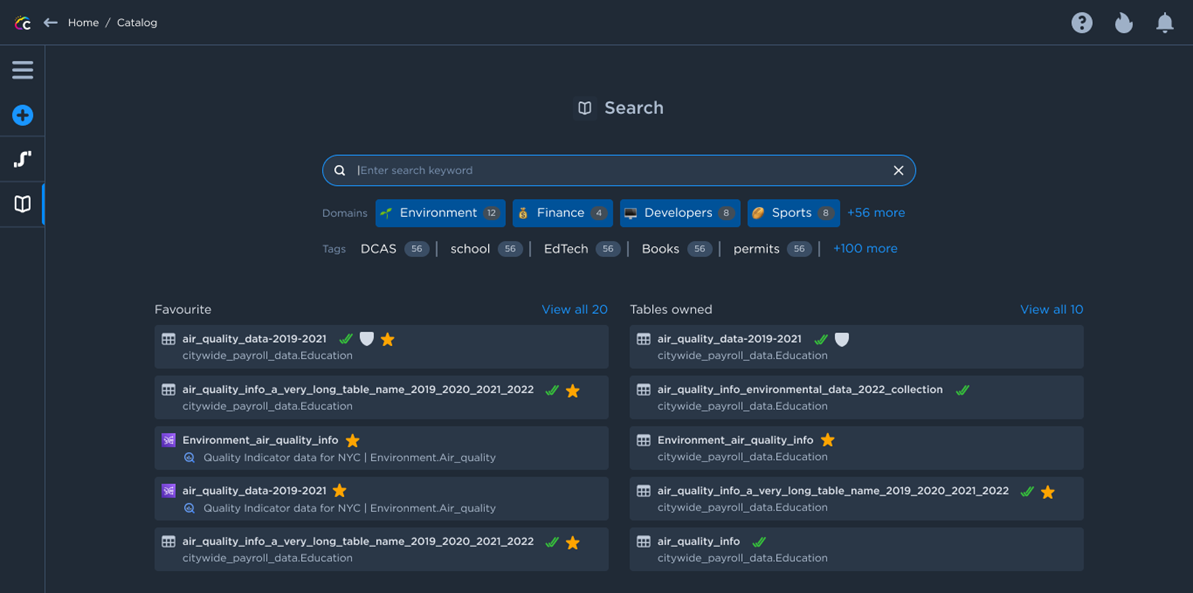Unfavourite star on Environment_air_quality_info in Favourite
The width and height of the screenshot is (1193, 593).
tap(352, 441)
